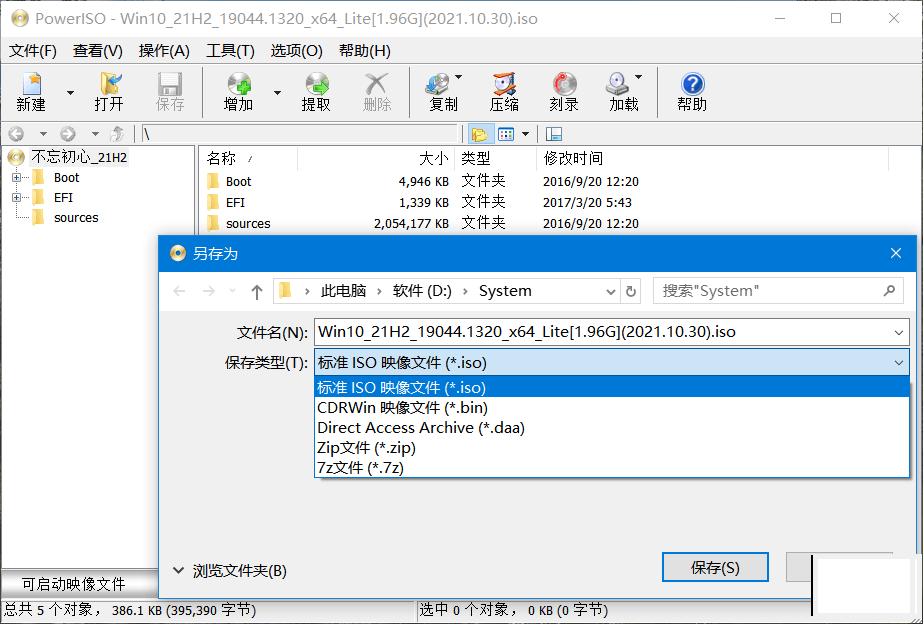Open the 查看(V) menu
The width and height of the screenshot is (923, 624).
point(98,51)
